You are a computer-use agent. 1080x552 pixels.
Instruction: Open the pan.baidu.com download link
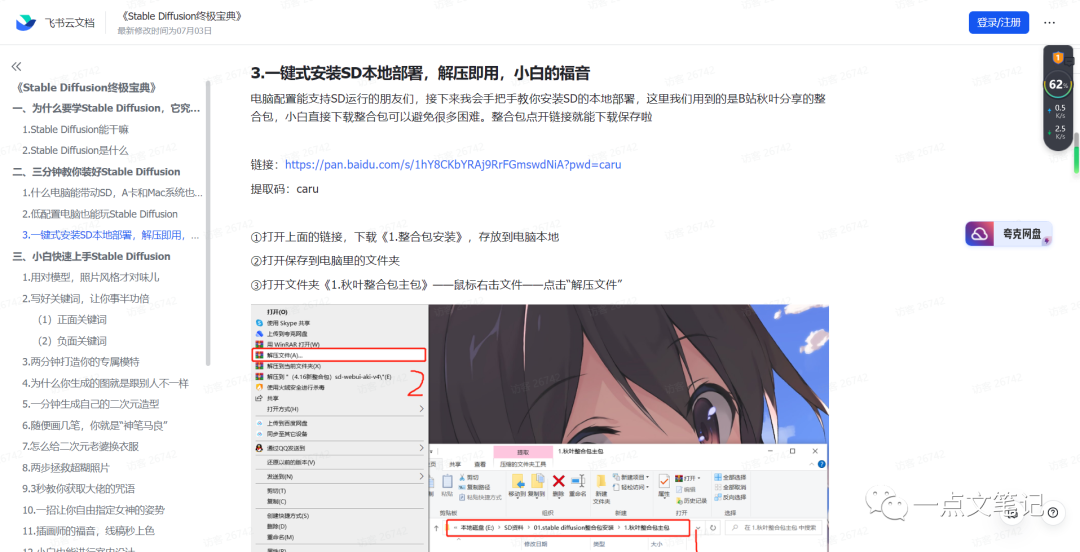point(453,165)
